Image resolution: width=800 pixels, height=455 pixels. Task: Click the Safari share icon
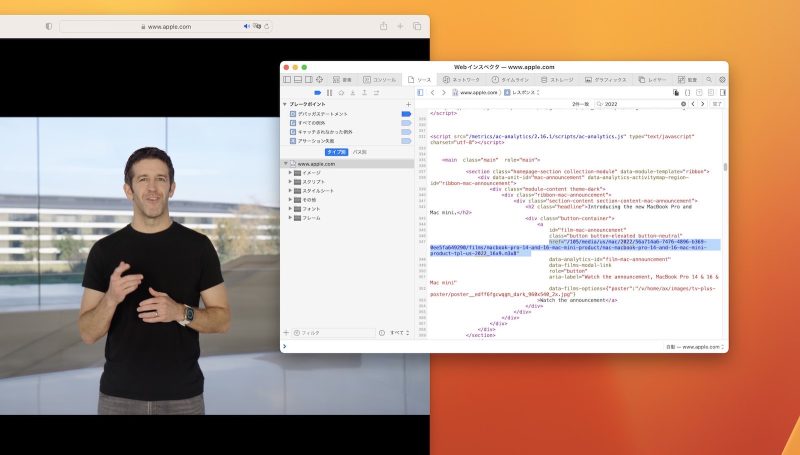click(x=383, y=26)
